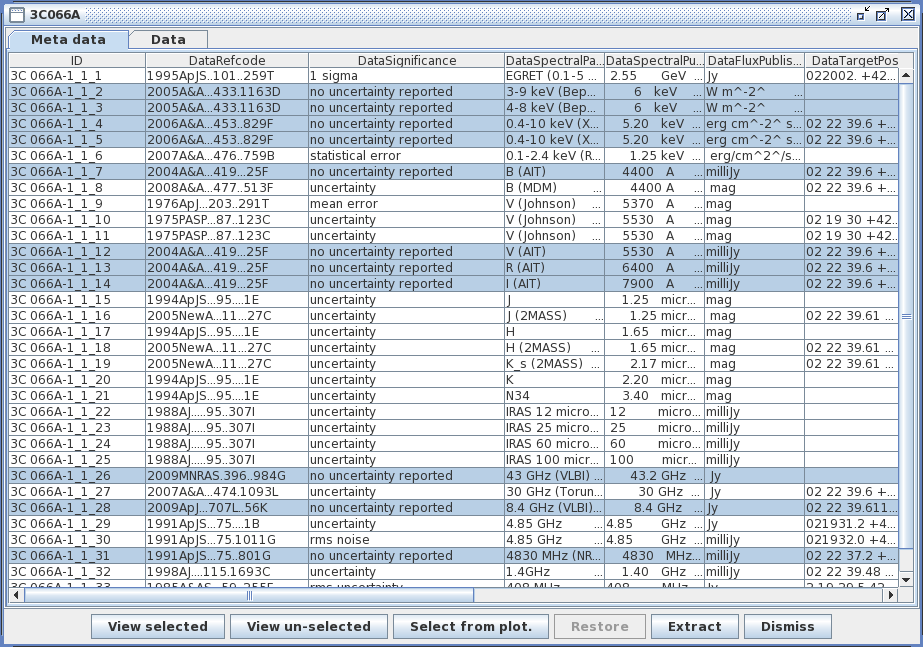
Task: Click refcode 1995ApJS..101..259T
Action: [x=227, y=76]
